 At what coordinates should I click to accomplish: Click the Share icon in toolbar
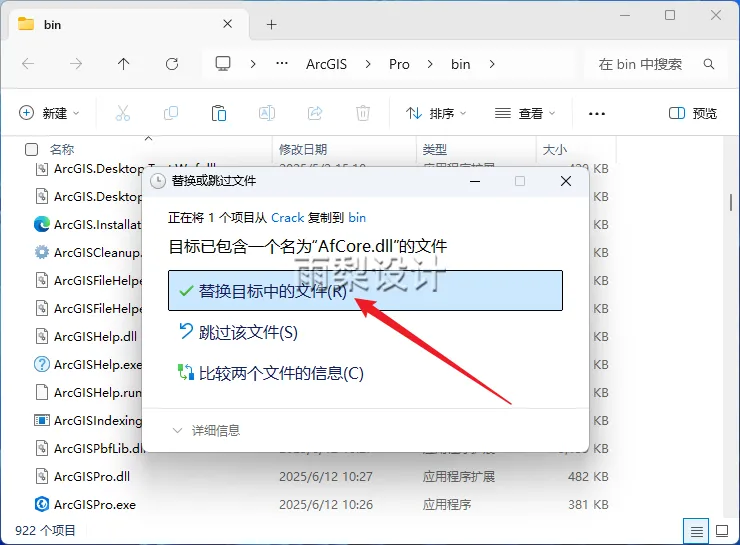[315, 113]
